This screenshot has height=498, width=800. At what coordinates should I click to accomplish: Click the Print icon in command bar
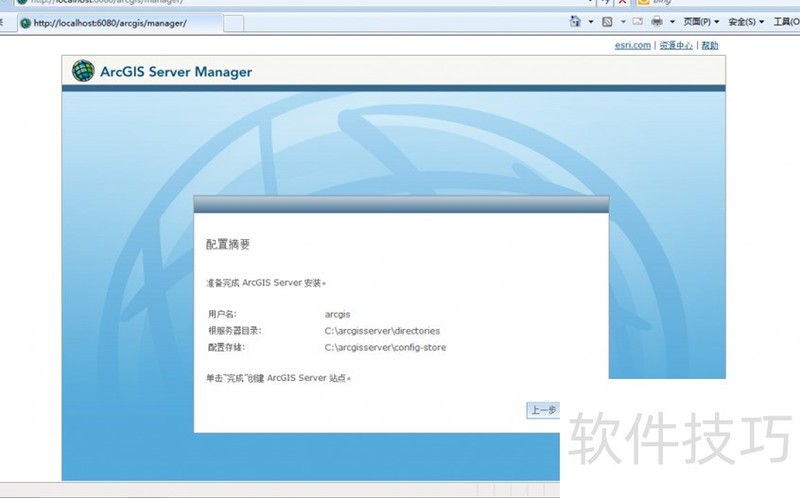(x=657, y=21)
